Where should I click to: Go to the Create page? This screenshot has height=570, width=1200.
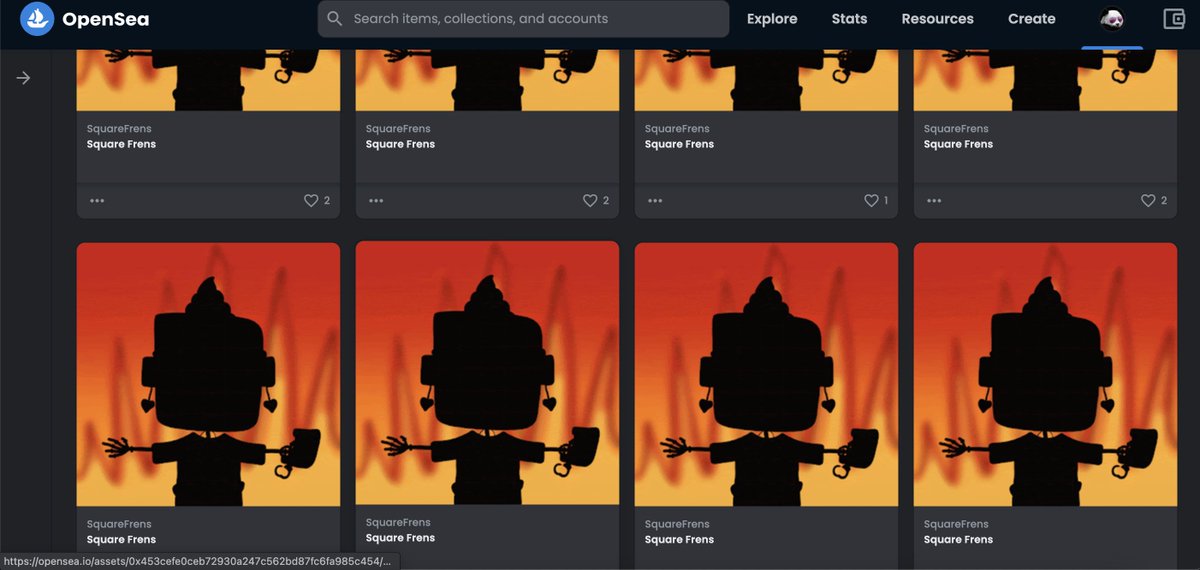tap(1031, 19)
